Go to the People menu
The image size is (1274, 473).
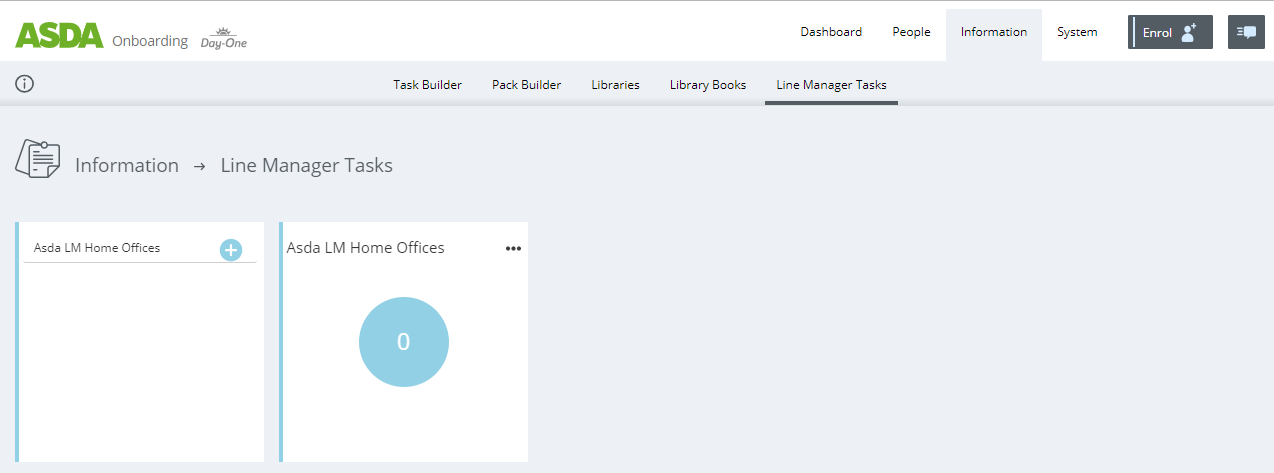(911, 32)
